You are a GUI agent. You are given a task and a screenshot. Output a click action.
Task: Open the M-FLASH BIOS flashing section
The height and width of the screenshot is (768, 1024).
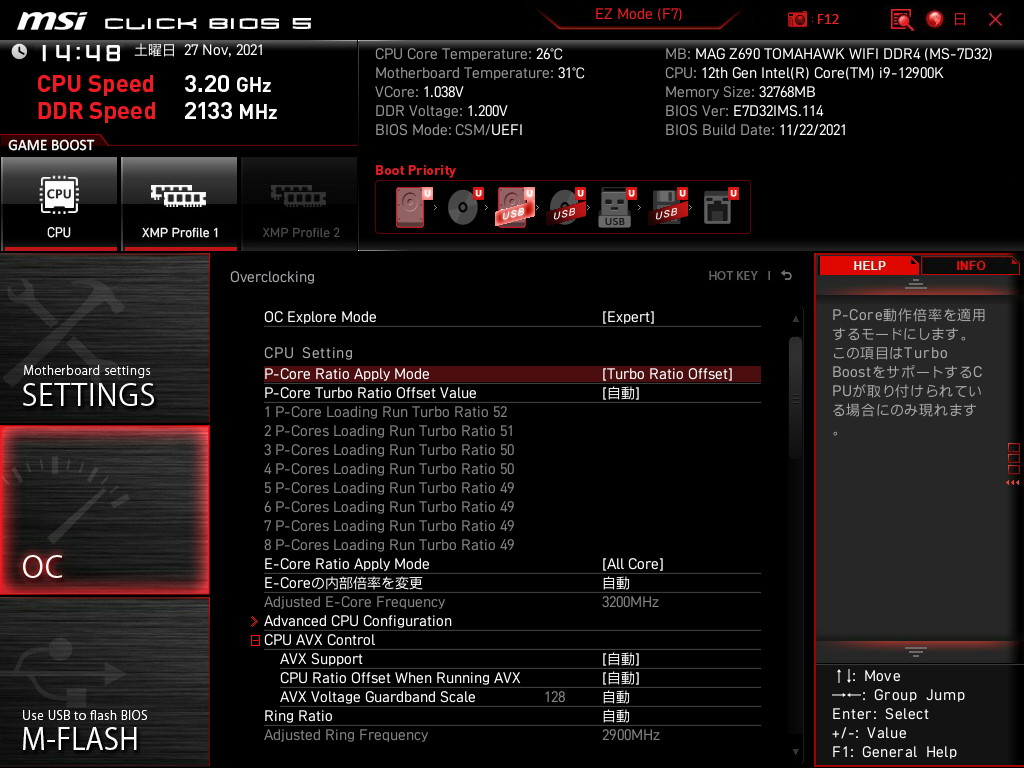[105, 682]
